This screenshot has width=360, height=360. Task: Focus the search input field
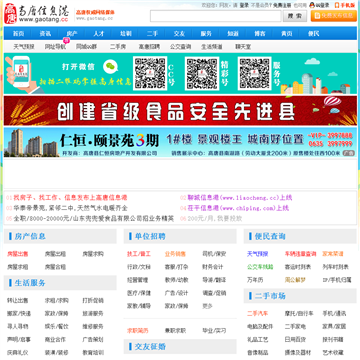216,16
